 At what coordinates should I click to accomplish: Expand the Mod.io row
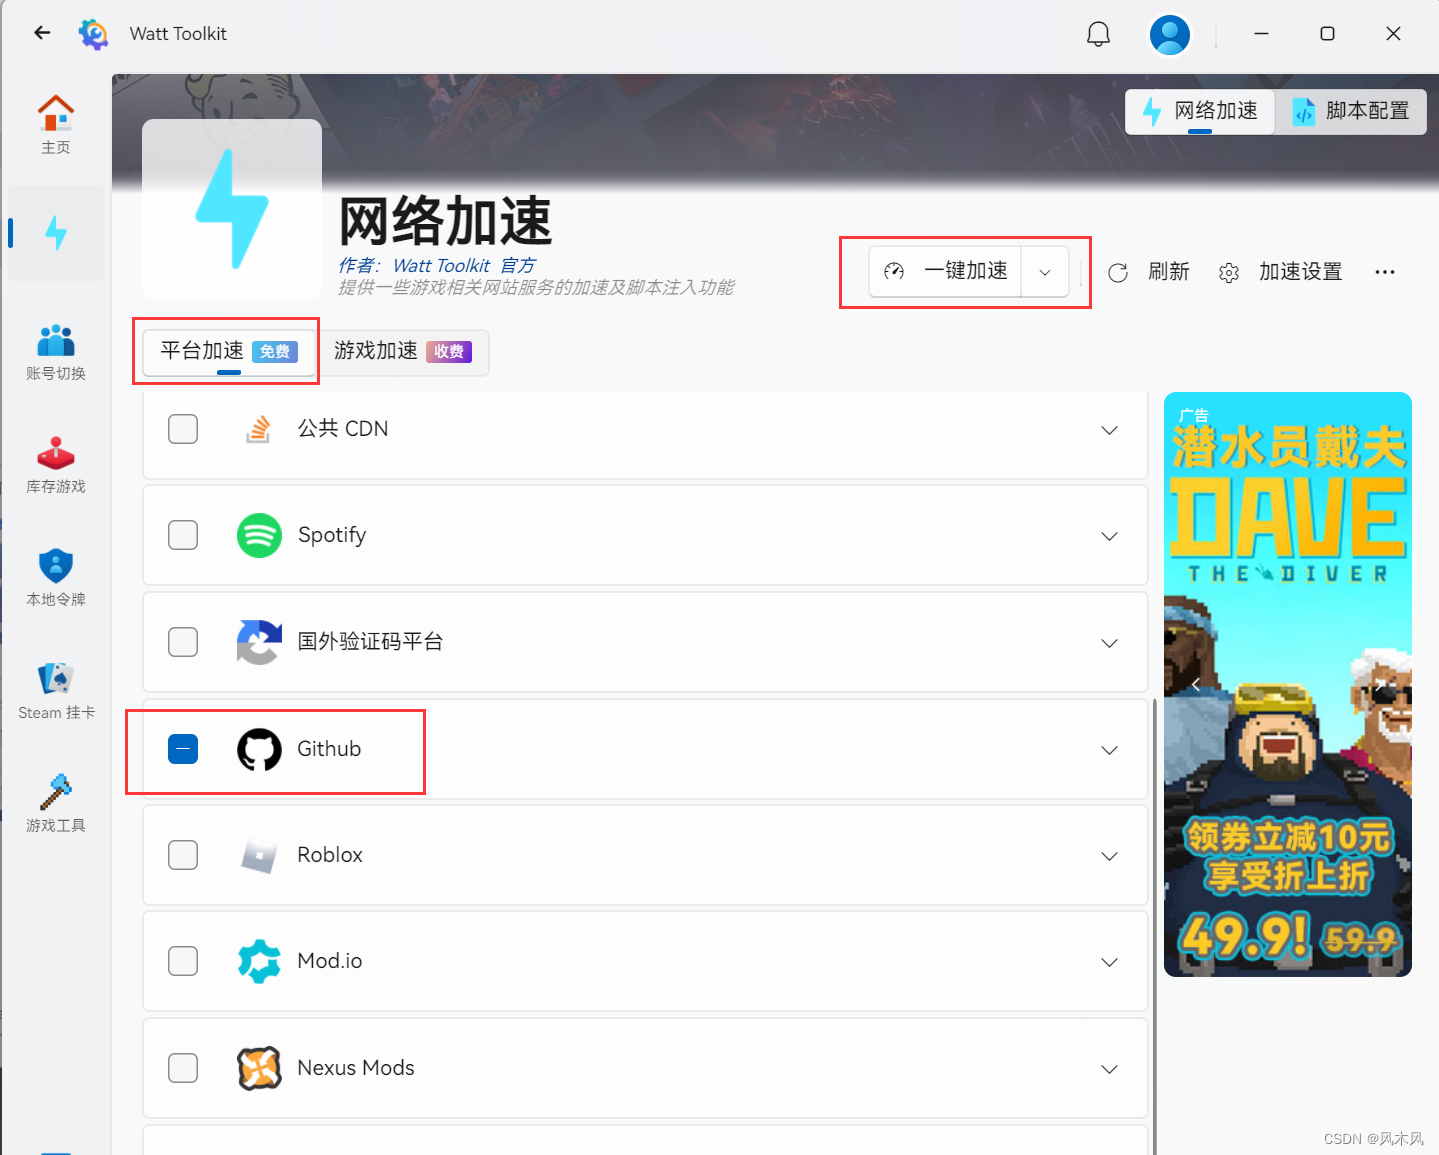tap(1109, 962)
